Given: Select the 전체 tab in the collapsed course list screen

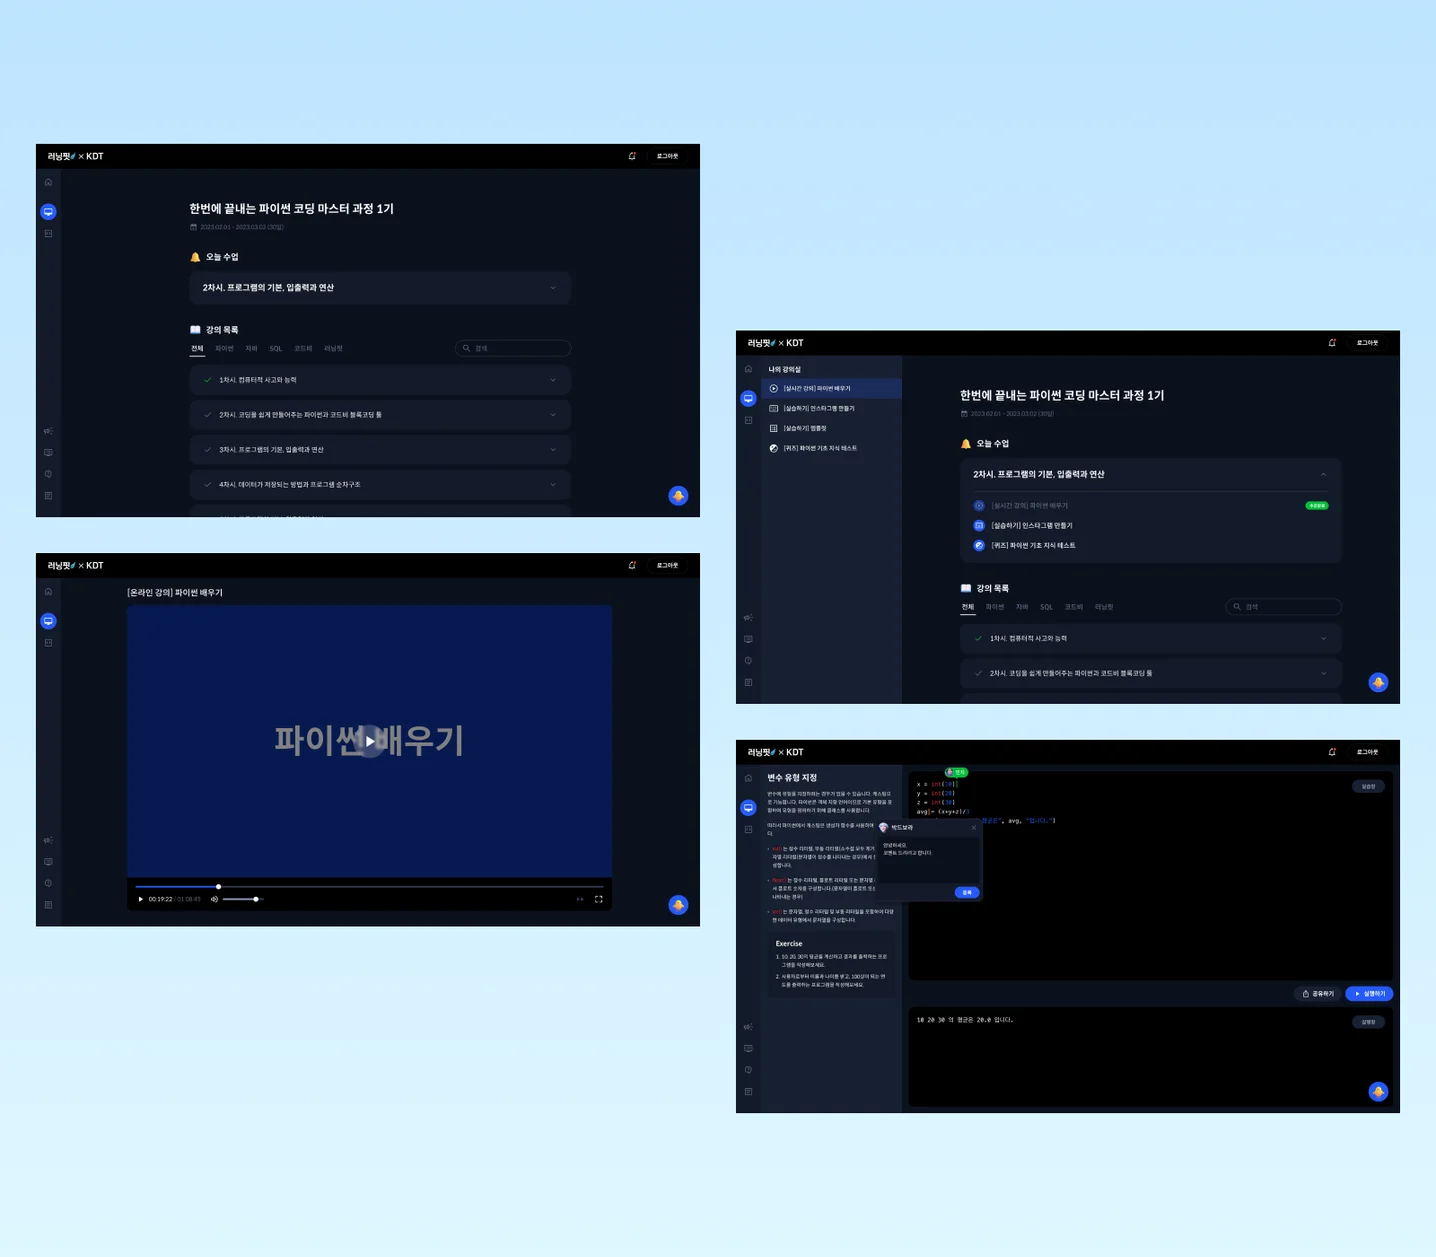Looking at the screenshot, I should click(197, 349).
